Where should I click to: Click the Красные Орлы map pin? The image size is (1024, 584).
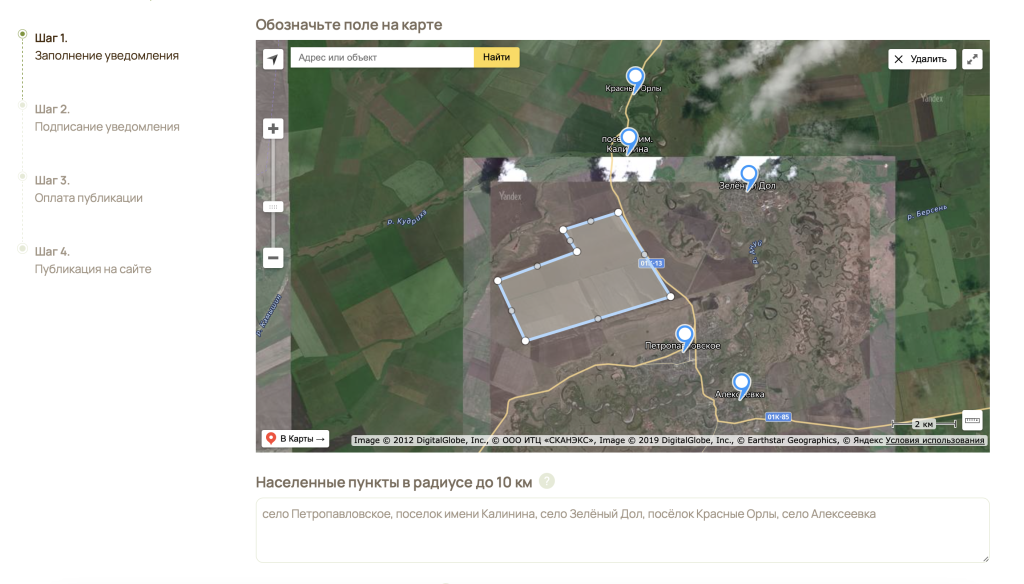(635, 79)
